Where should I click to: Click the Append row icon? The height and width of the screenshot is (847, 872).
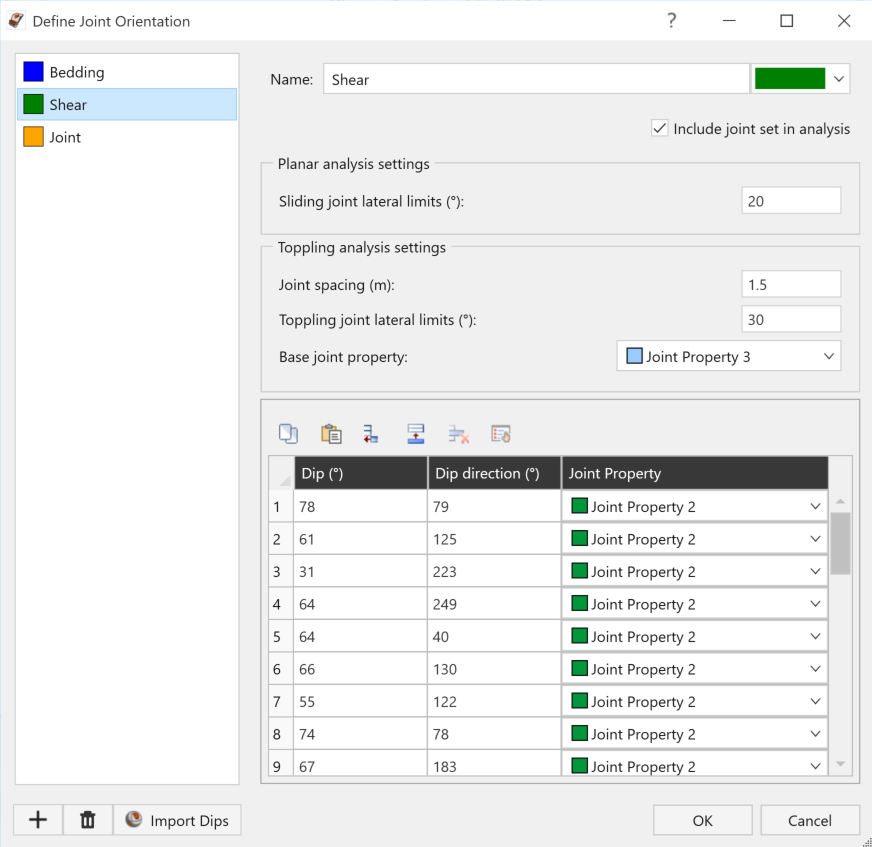(370, 434)
